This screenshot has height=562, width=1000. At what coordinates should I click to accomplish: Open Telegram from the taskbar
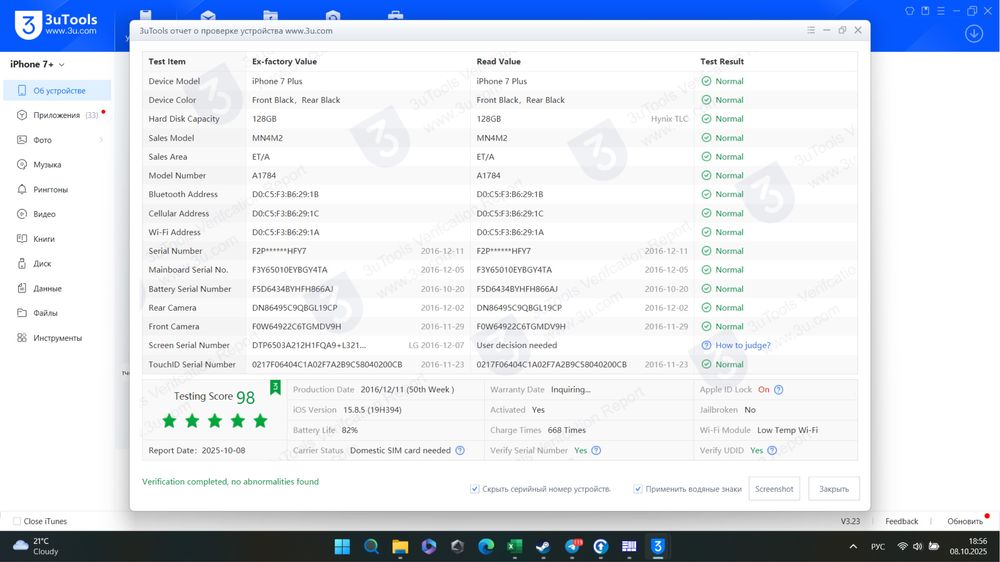(x=572, y=547)
